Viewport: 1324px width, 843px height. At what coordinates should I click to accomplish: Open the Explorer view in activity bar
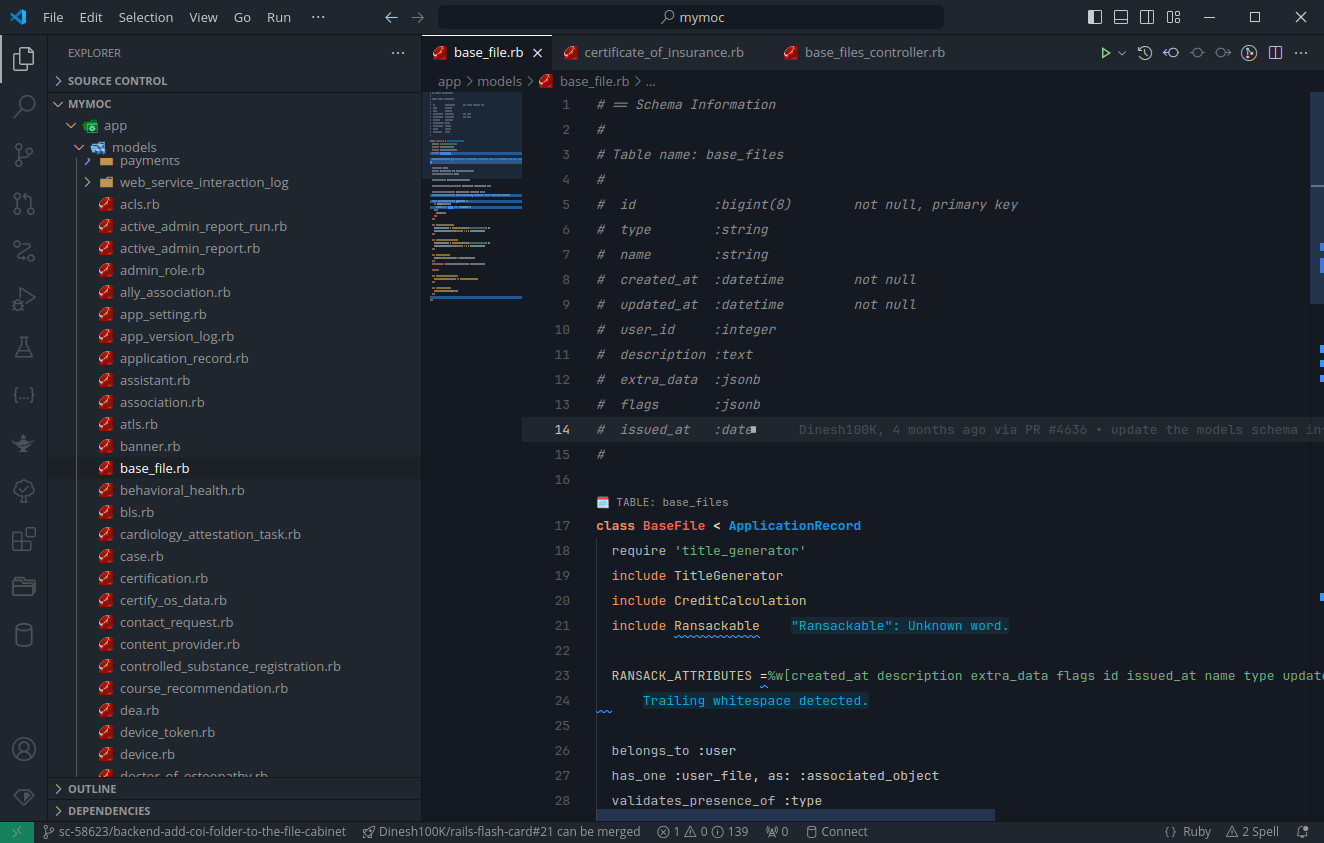tap(24, 59)
